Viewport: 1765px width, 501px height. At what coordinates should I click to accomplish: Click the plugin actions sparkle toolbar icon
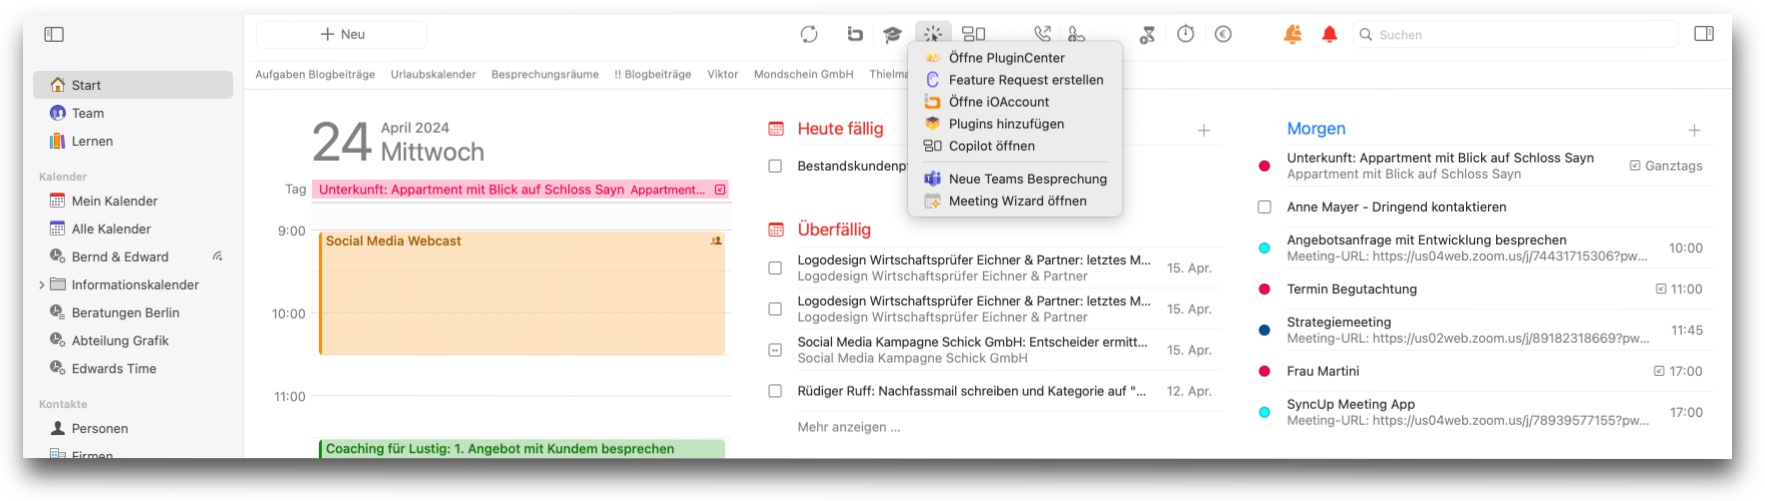932,34
